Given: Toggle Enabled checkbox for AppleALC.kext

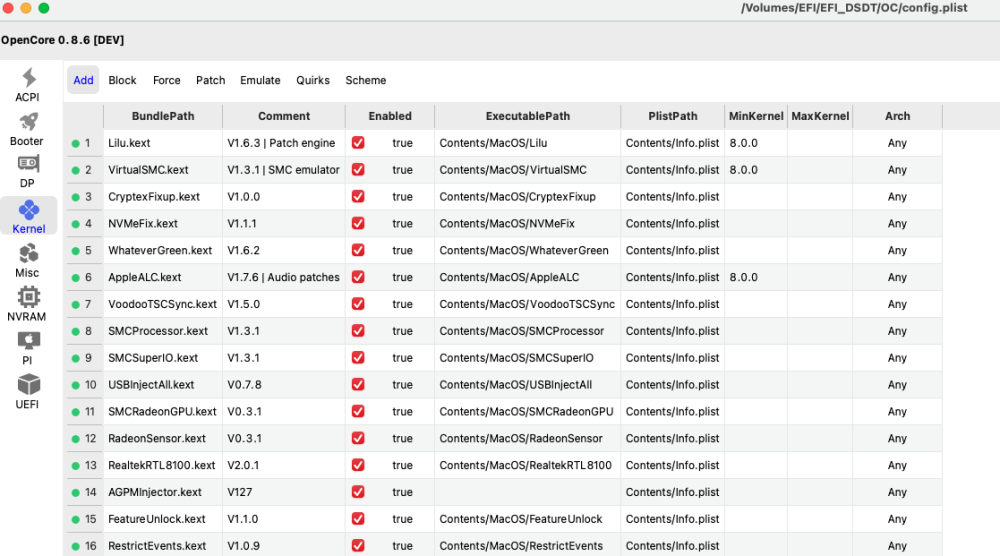Looking at the screenshot, I should coord(358,277).
